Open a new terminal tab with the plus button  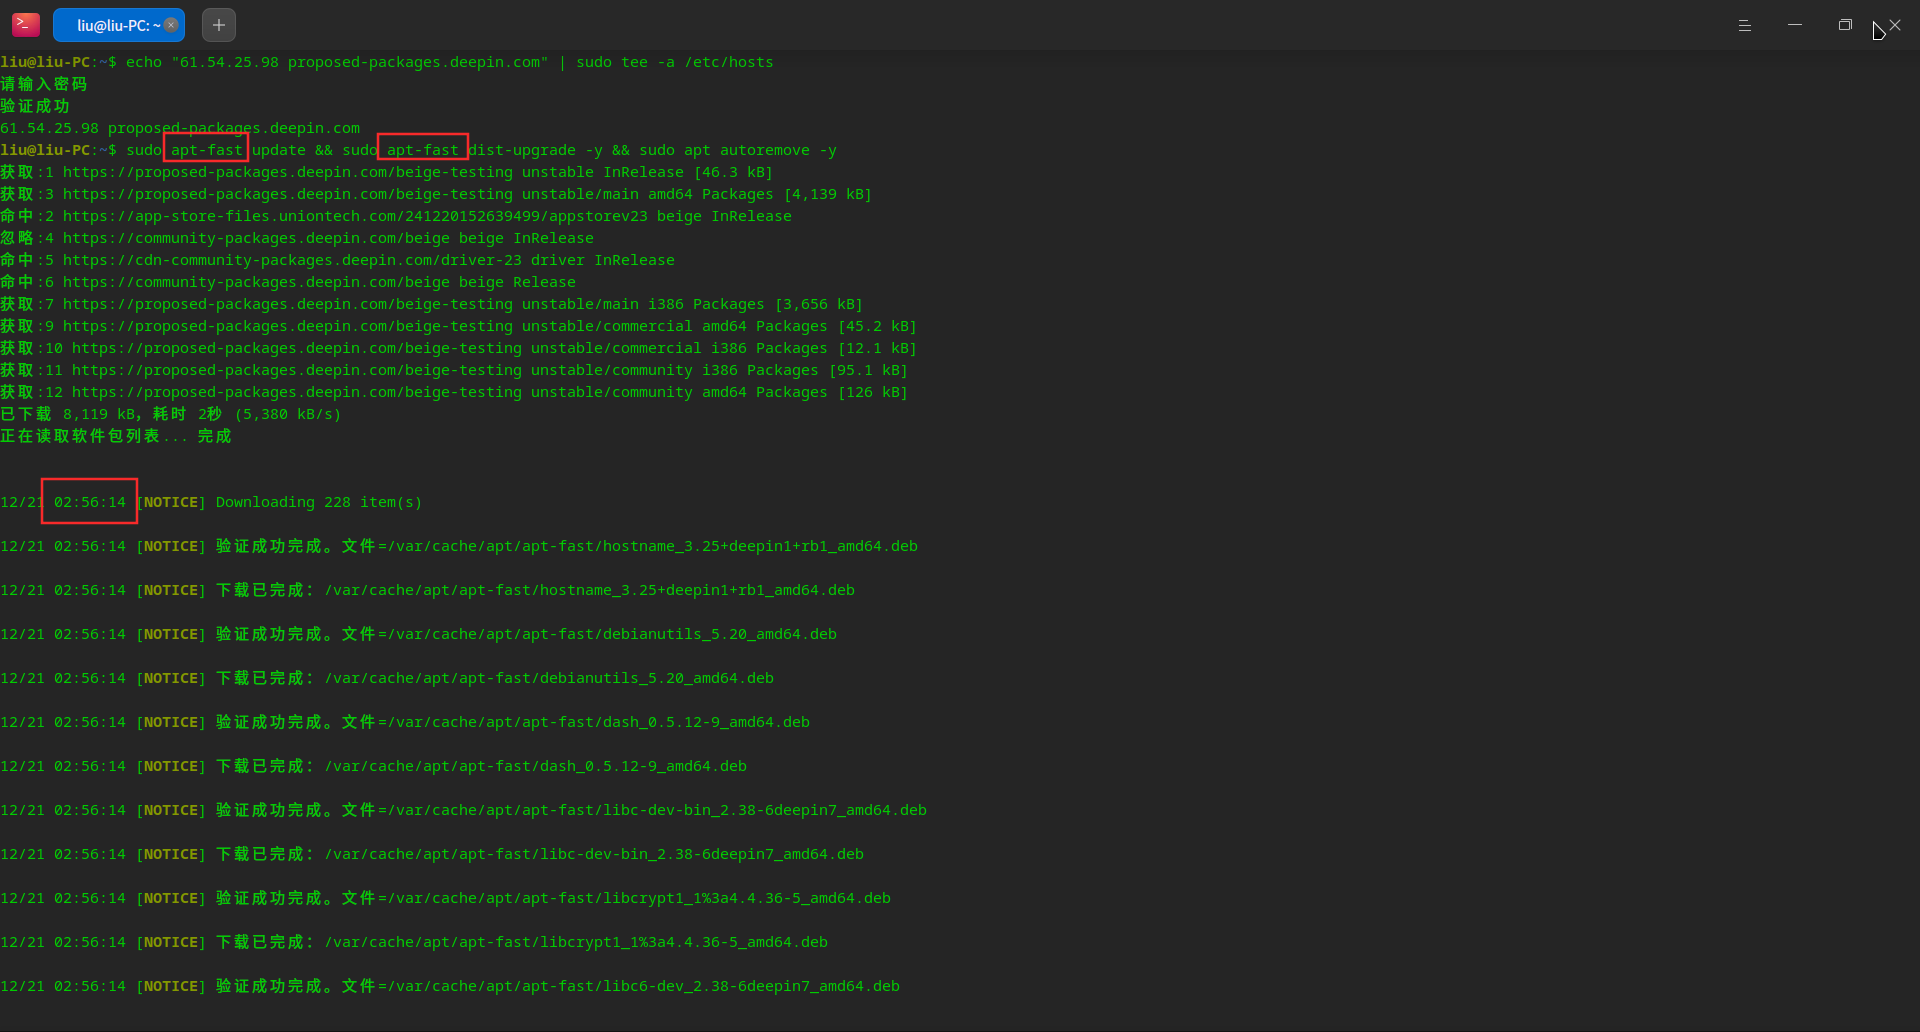[219, 25]
